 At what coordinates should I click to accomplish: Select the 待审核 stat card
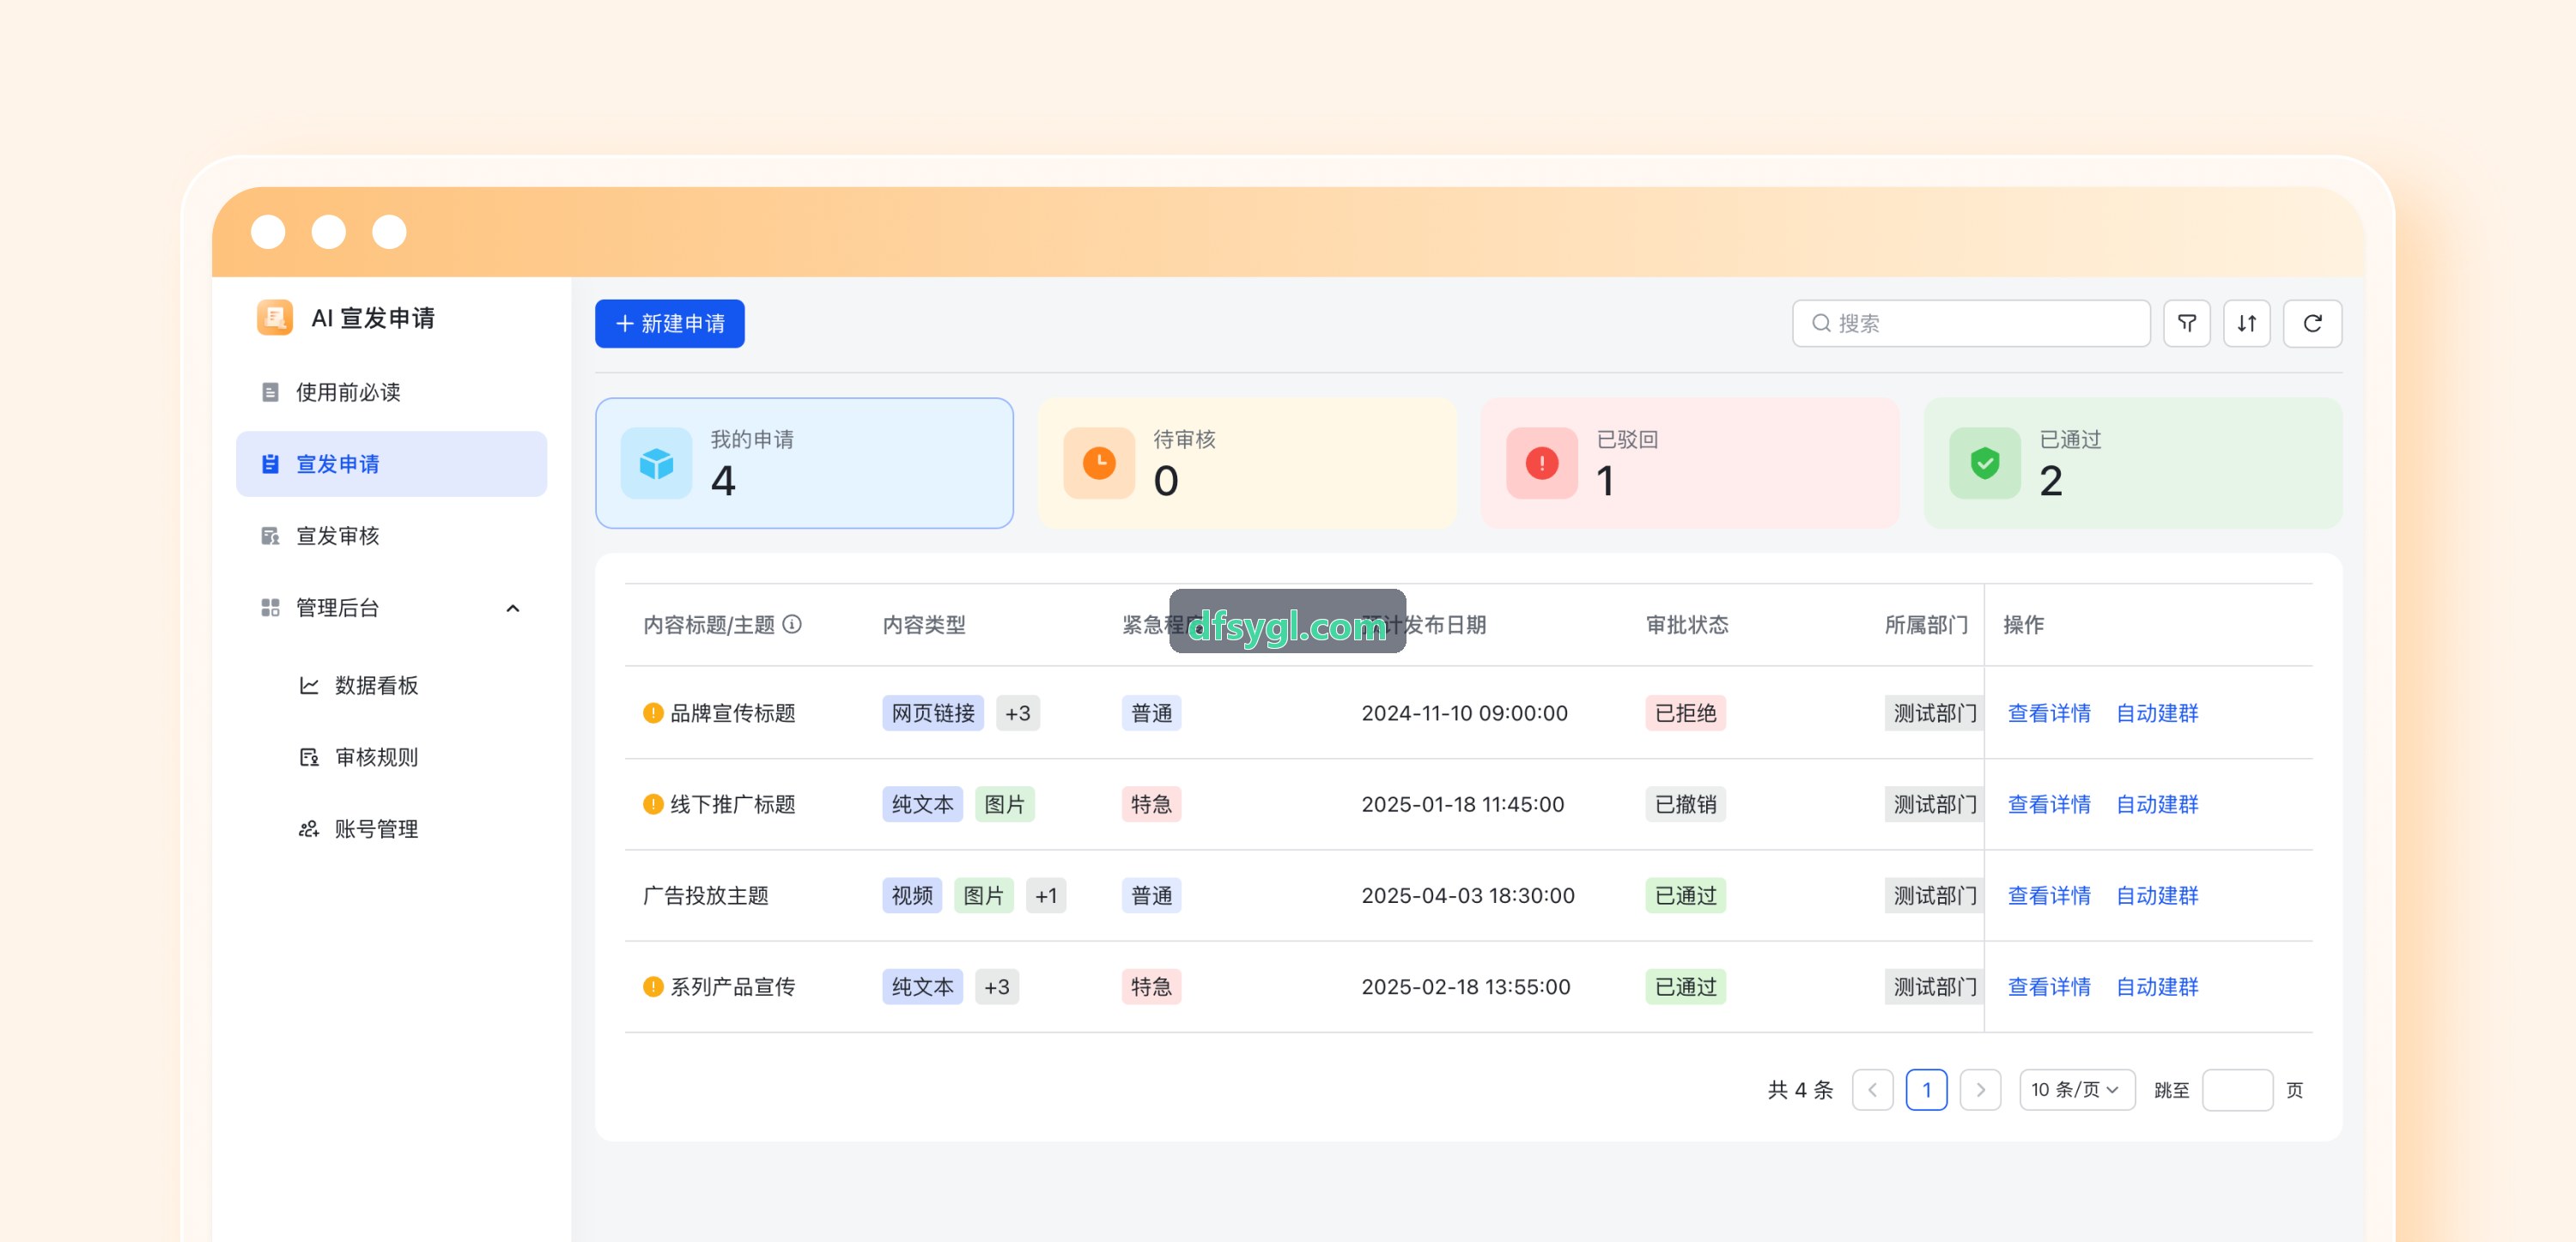[1247, 463]
